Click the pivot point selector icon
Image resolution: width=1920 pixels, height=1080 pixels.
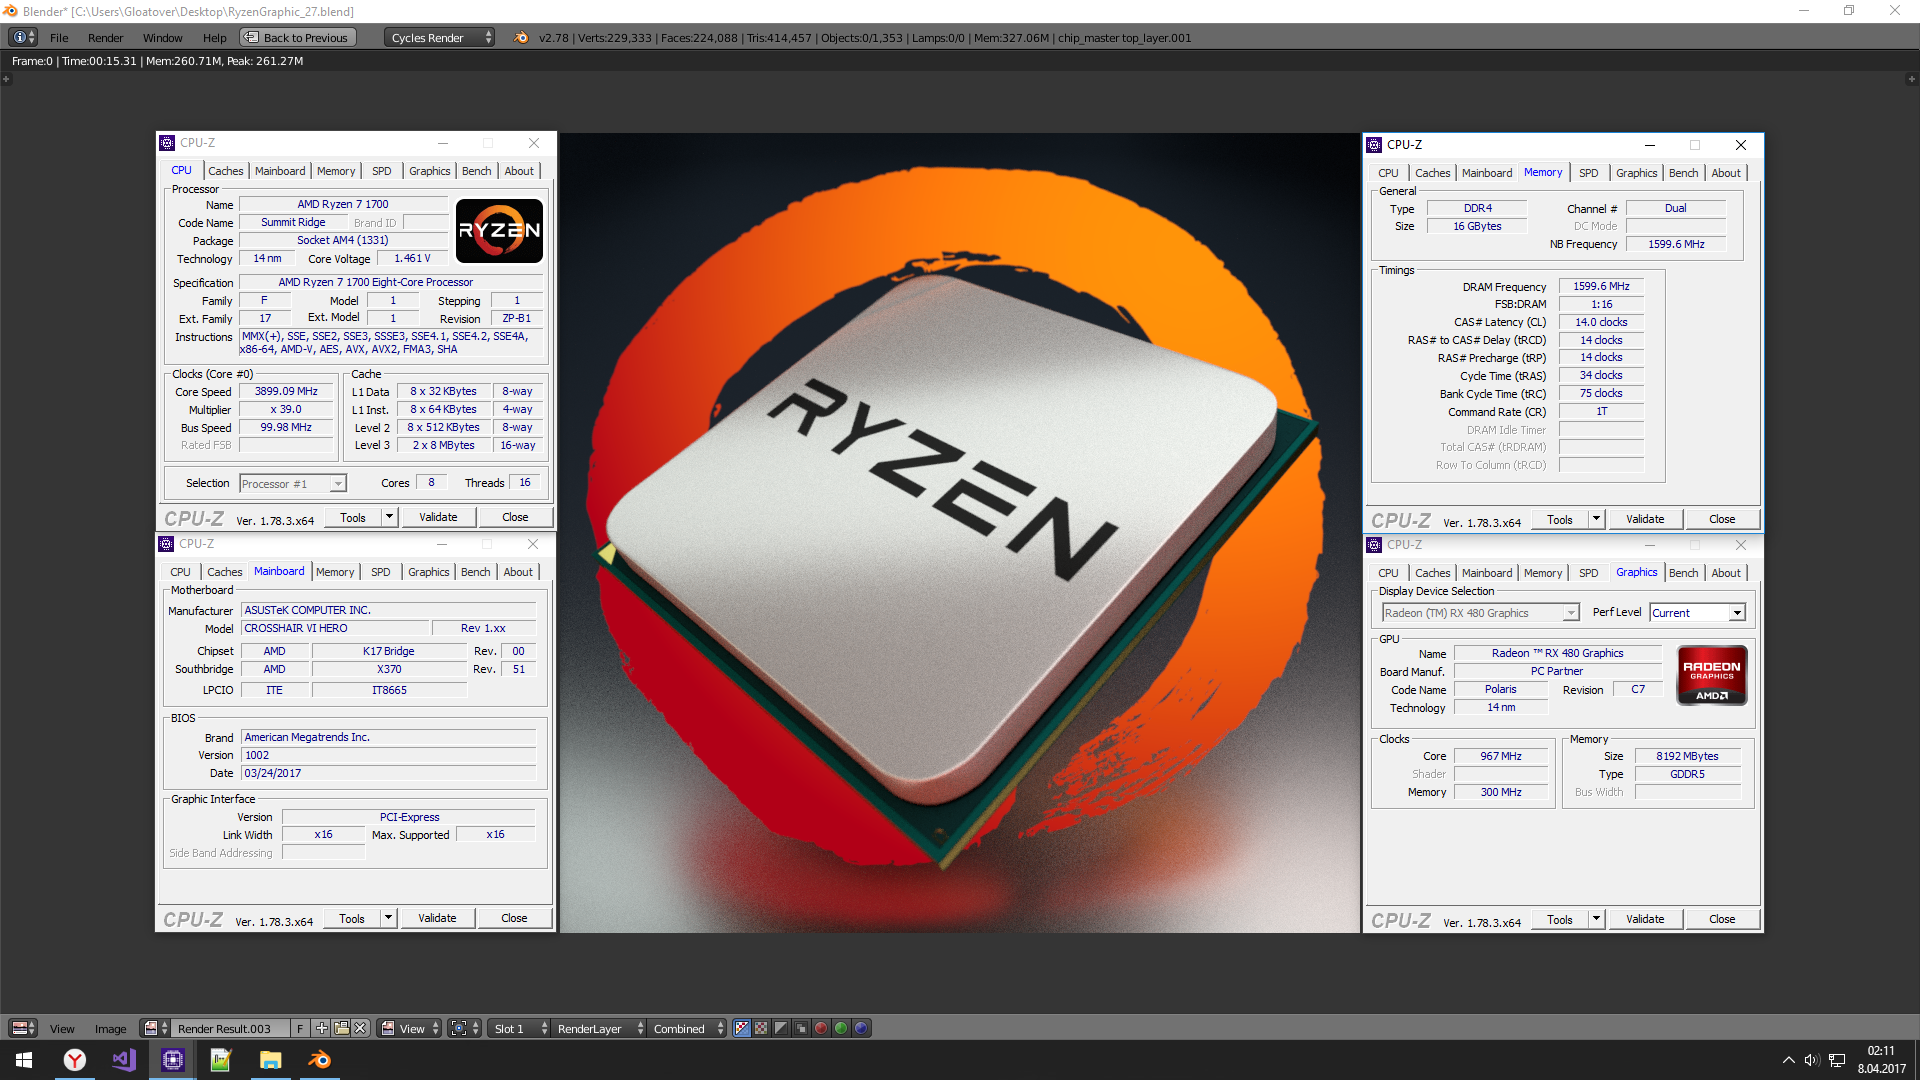click(x=464, y=1028)
